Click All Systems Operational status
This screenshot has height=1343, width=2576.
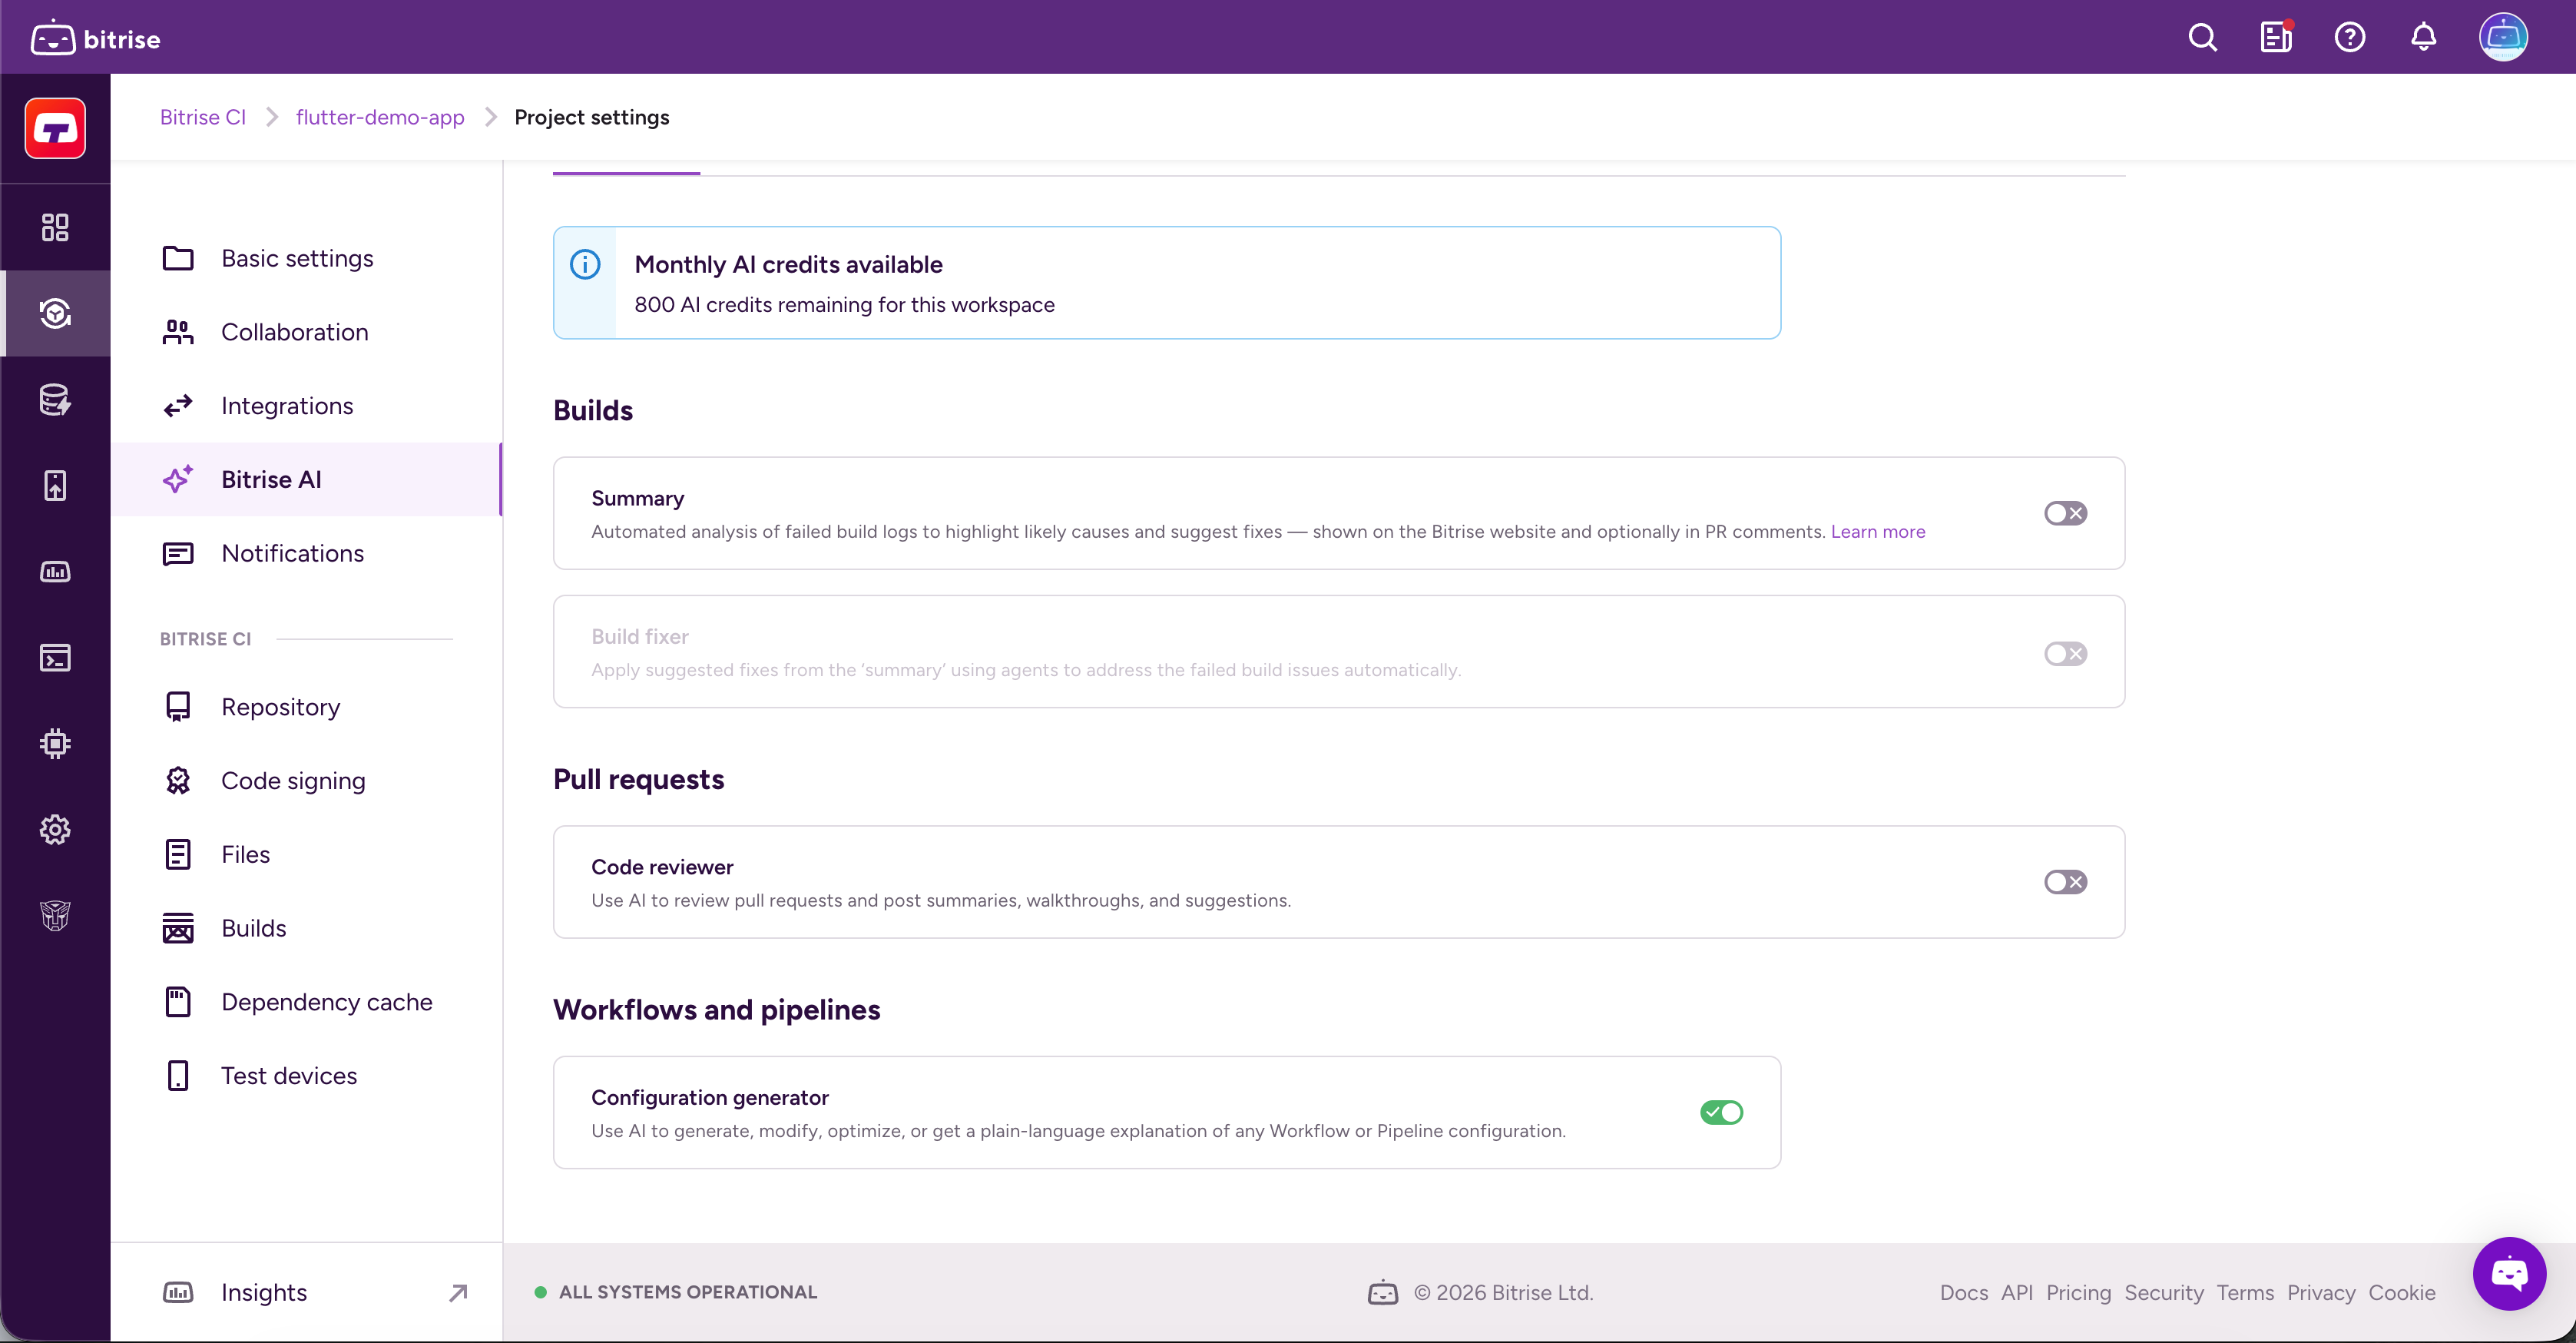click(676, 1292)
